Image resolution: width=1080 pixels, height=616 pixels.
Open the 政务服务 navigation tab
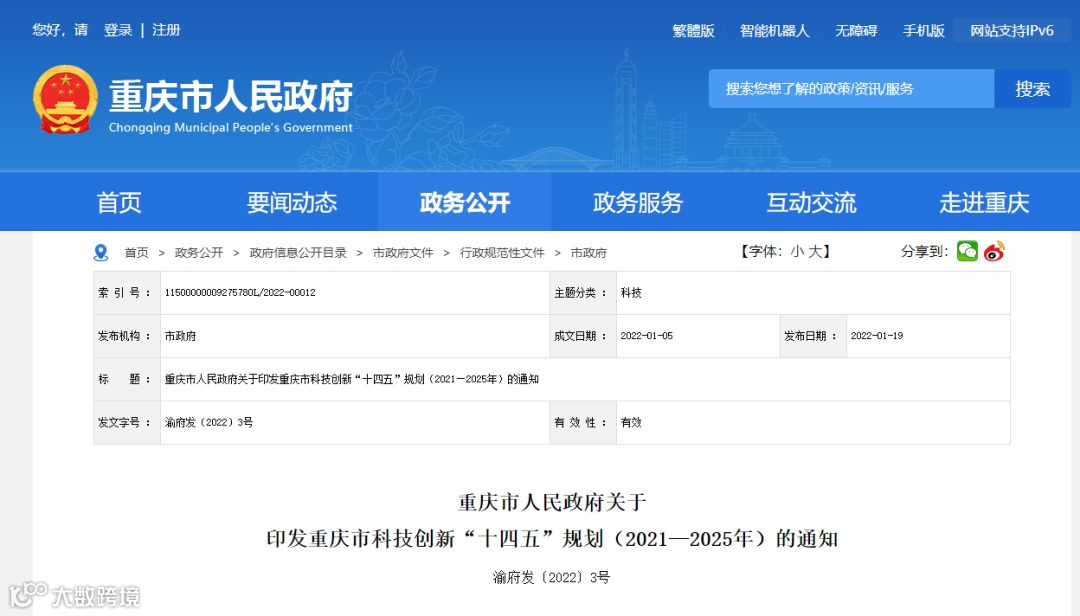coord(638,203)
